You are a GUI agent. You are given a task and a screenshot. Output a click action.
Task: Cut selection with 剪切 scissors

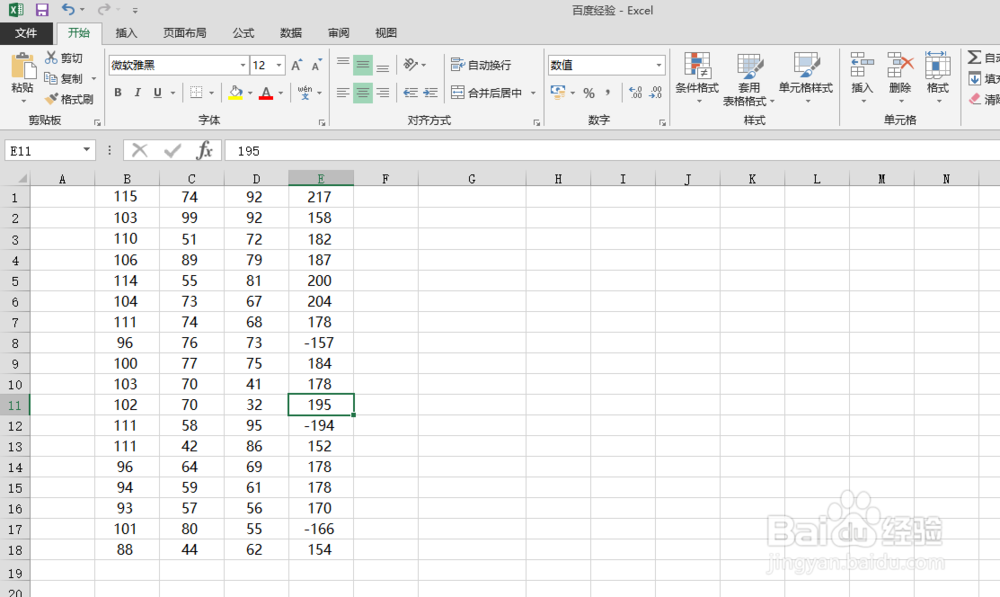64,58
